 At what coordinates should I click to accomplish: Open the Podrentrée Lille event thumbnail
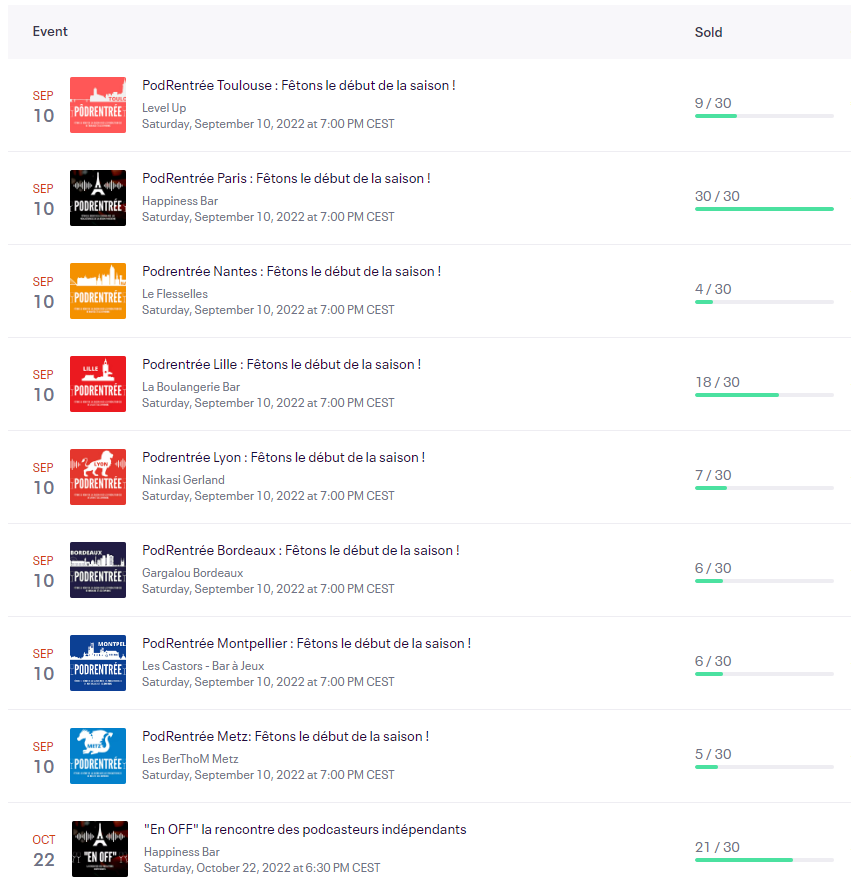pyautogui.click(x=98, y=384)
